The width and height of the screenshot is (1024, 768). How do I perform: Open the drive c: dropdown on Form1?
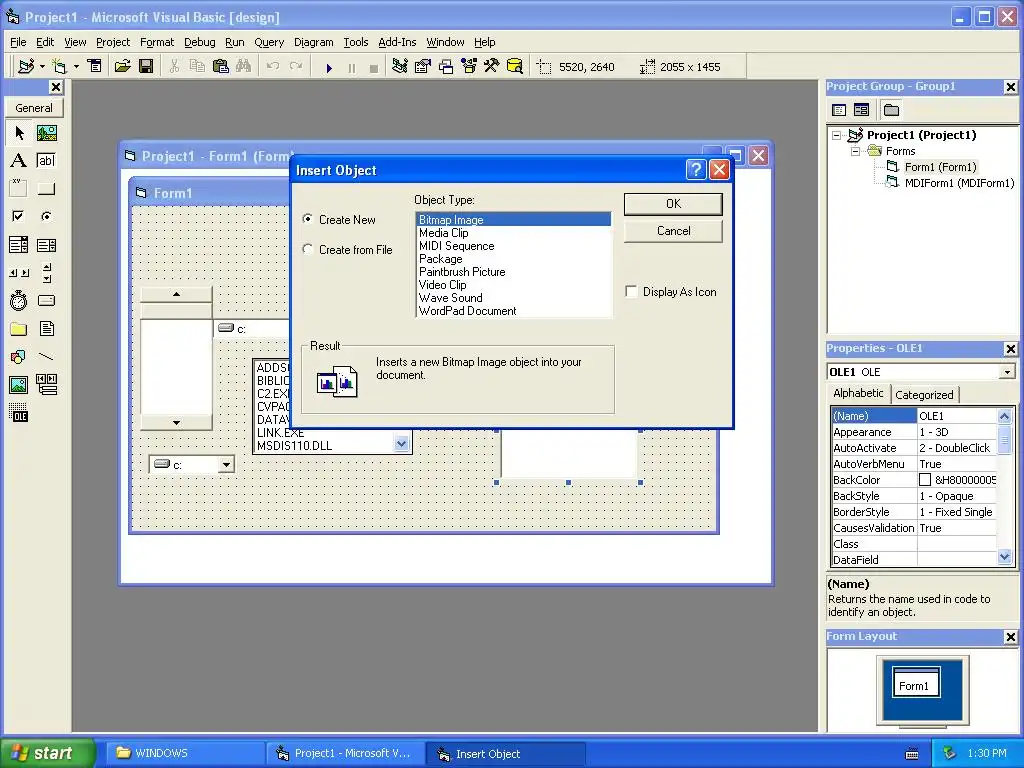226,465
